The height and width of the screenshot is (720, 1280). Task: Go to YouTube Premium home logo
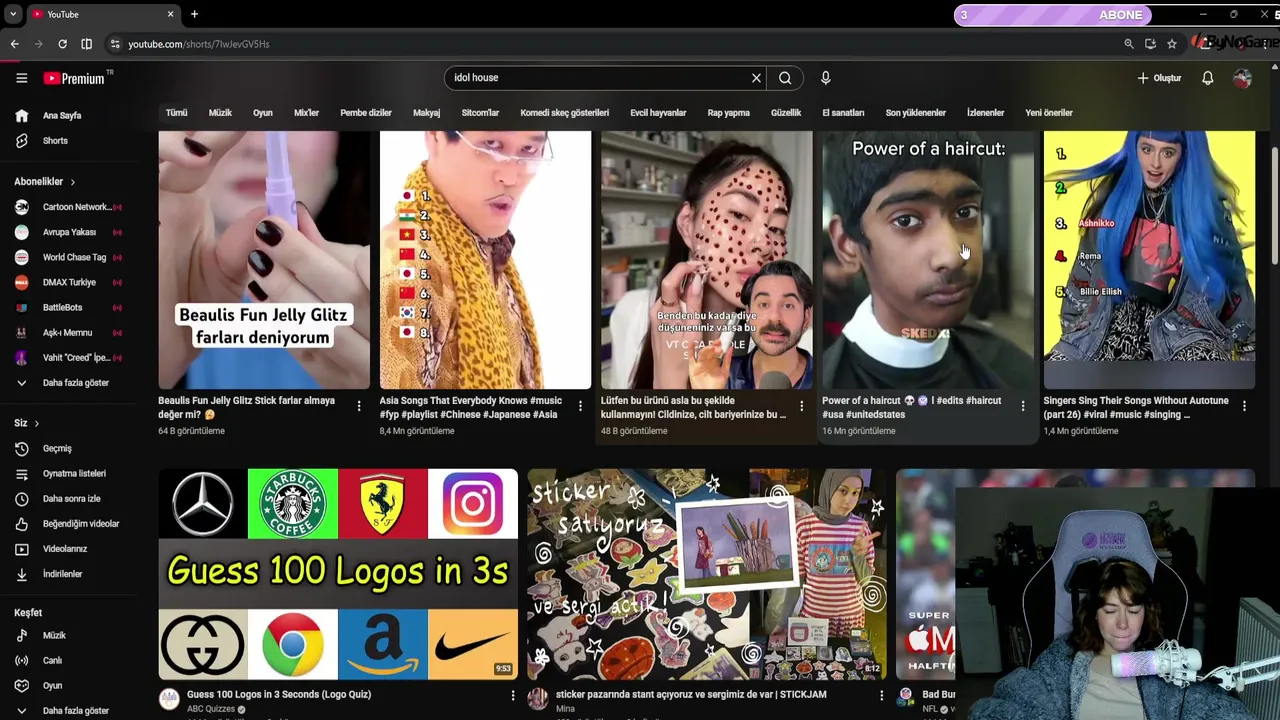click(x=75, y=78)
